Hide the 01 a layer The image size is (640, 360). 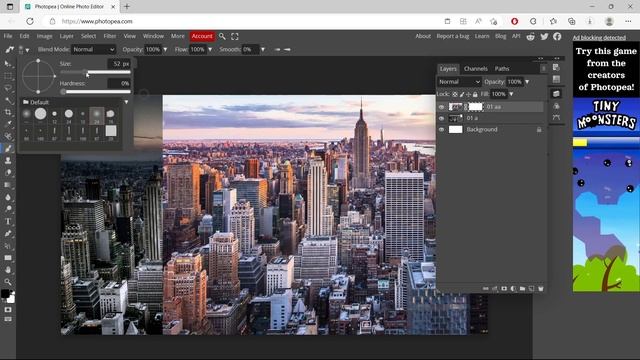click(441, 118)
